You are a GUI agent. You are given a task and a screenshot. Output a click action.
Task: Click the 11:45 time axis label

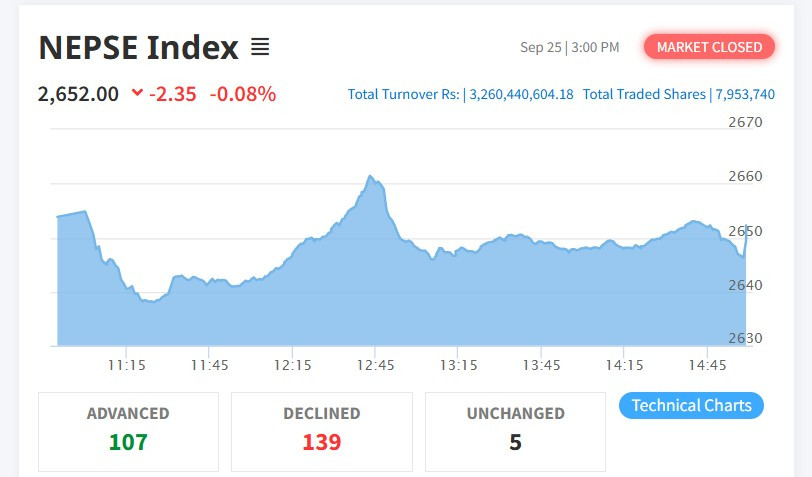pos(209,365)
